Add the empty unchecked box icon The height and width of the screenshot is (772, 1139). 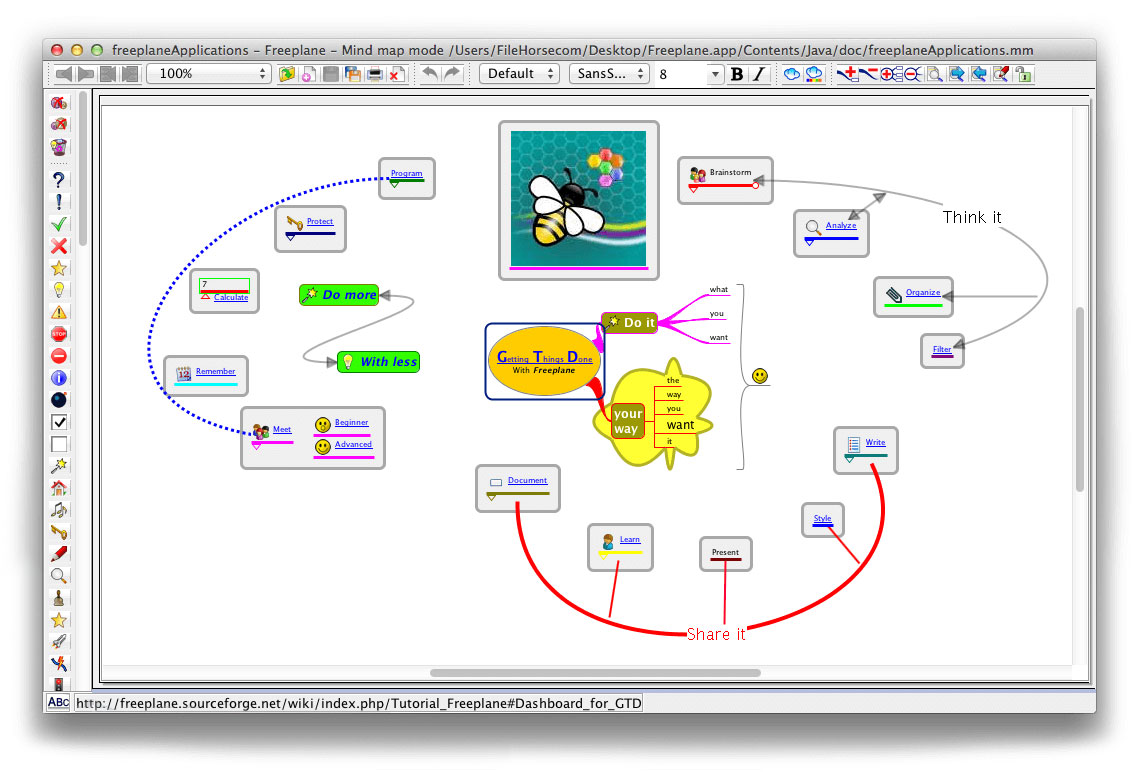point(59,444)
